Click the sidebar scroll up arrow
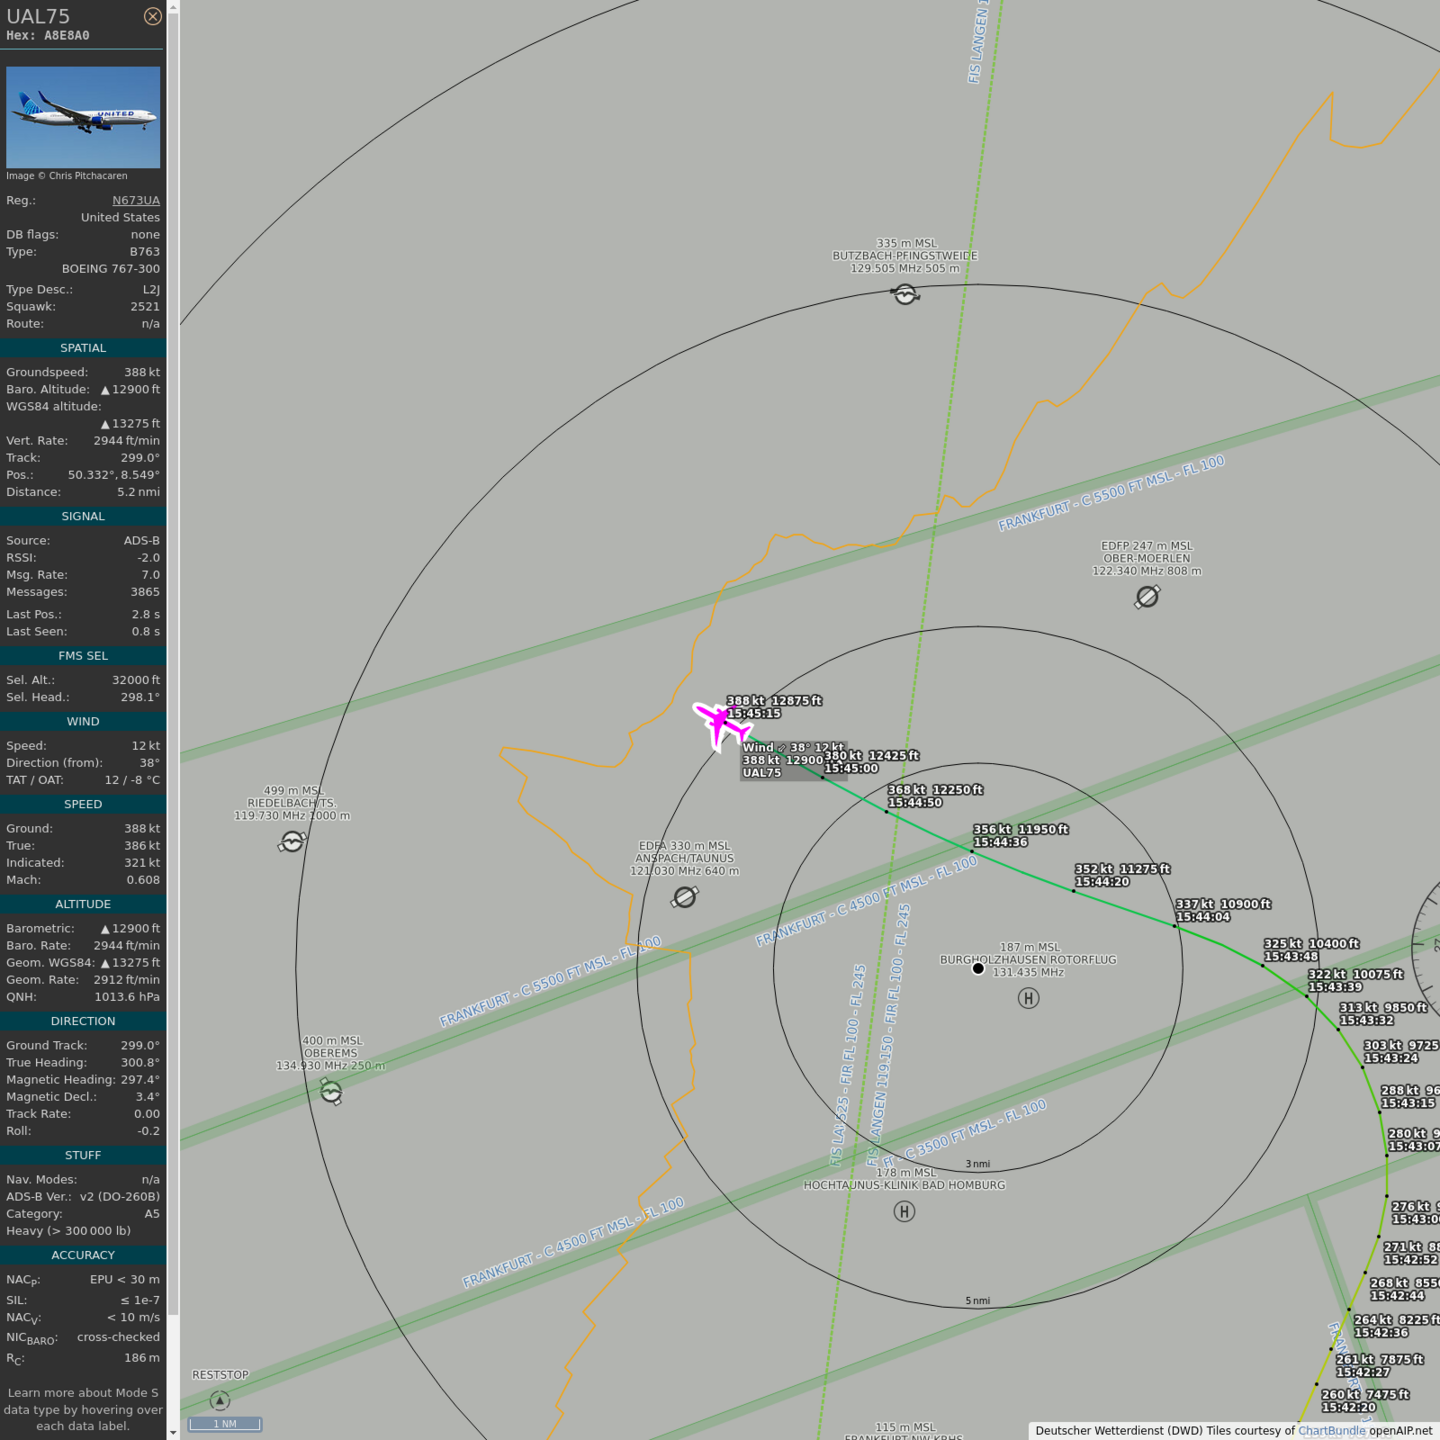 click(173, 7)
